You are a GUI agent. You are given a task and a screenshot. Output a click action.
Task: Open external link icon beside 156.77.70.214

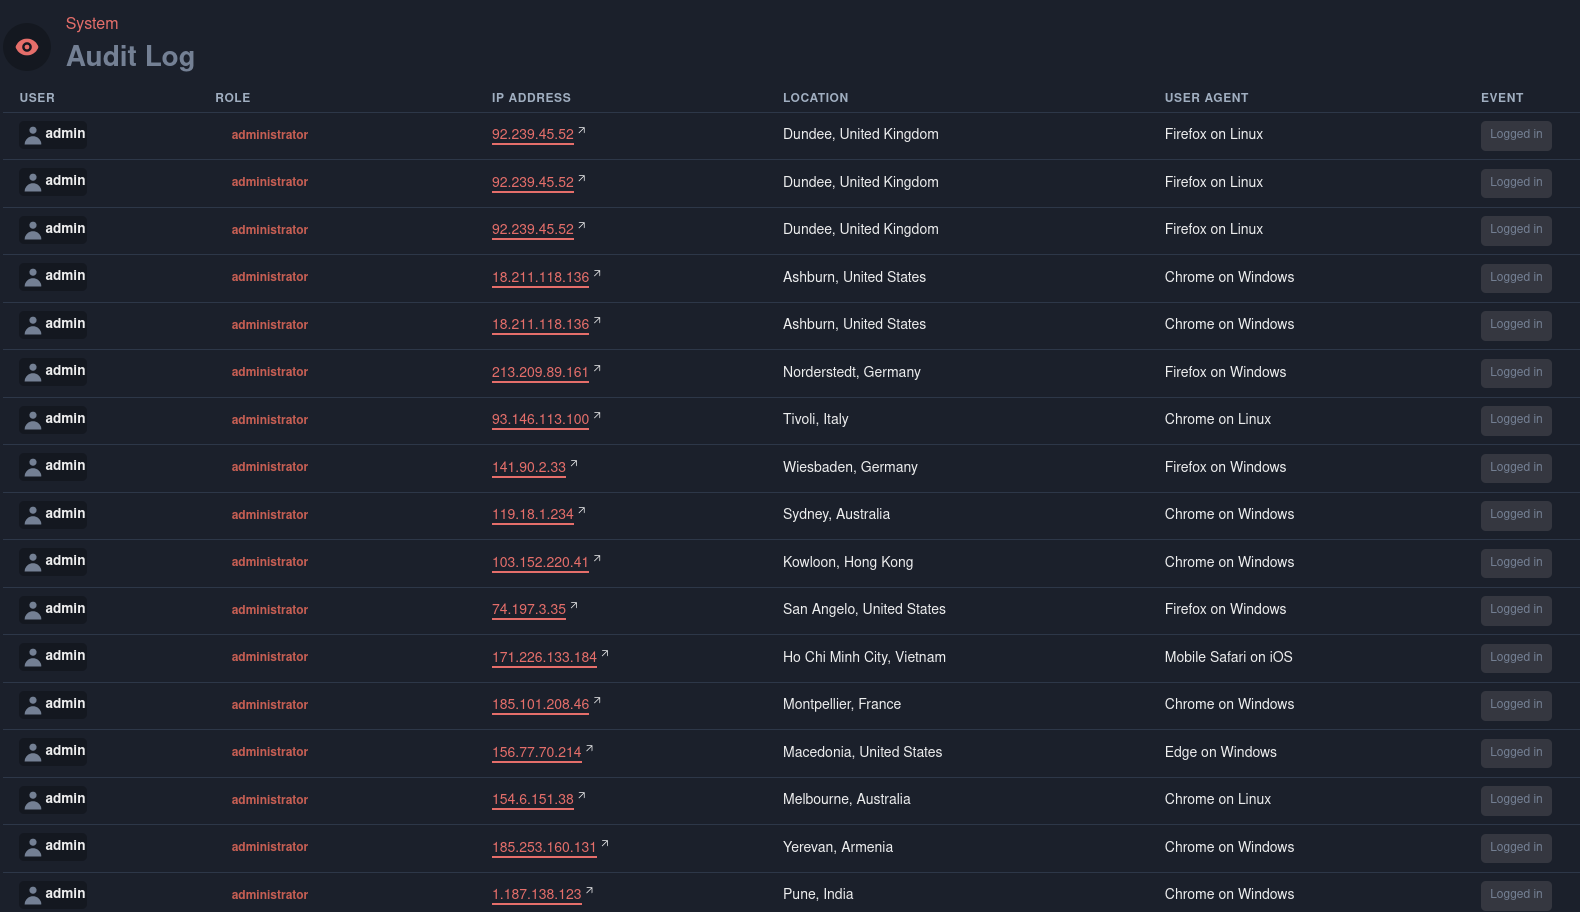(x=589, y=749)
